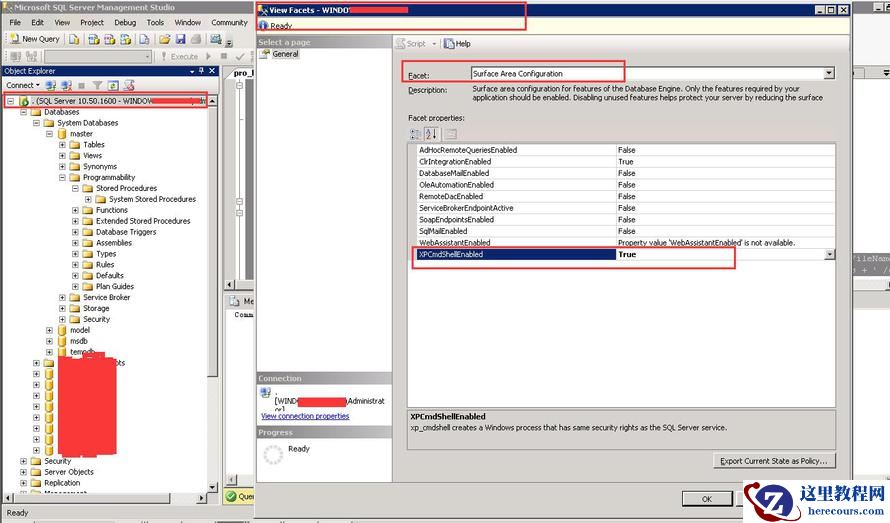Viewport: 890px width, 523px height.
Task: Open the View connection properties link
Action: [x=305, y=416]
